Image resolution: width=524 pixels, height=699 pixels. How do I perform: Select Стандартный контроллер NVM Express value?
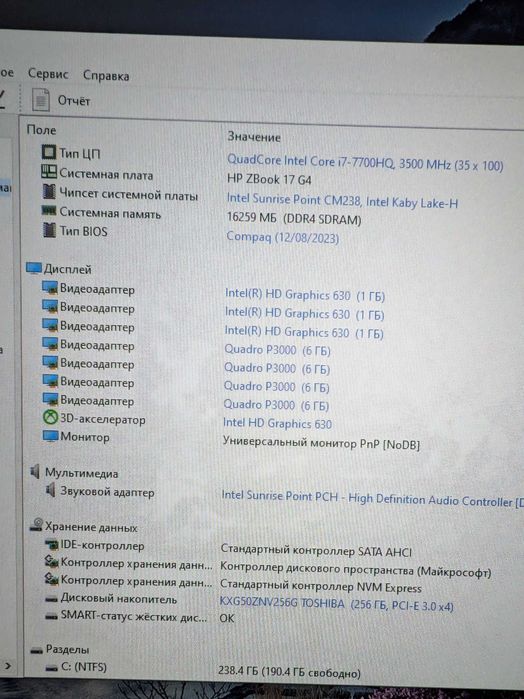click(x=321, y=586)
